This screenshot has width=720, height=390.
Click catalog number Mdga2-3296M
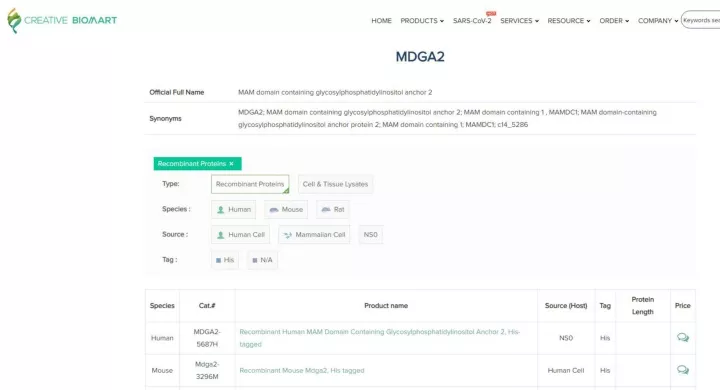pyautogui.click(x=207, y=370)
